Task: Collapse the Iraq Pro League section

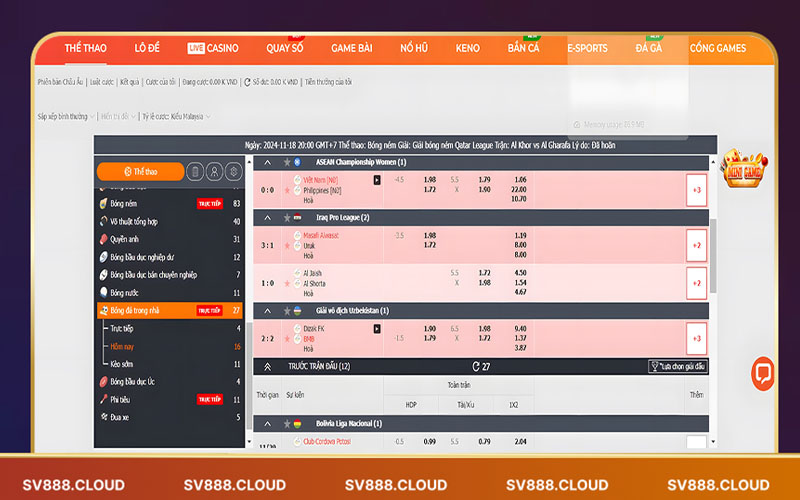Action: point(267,218)
